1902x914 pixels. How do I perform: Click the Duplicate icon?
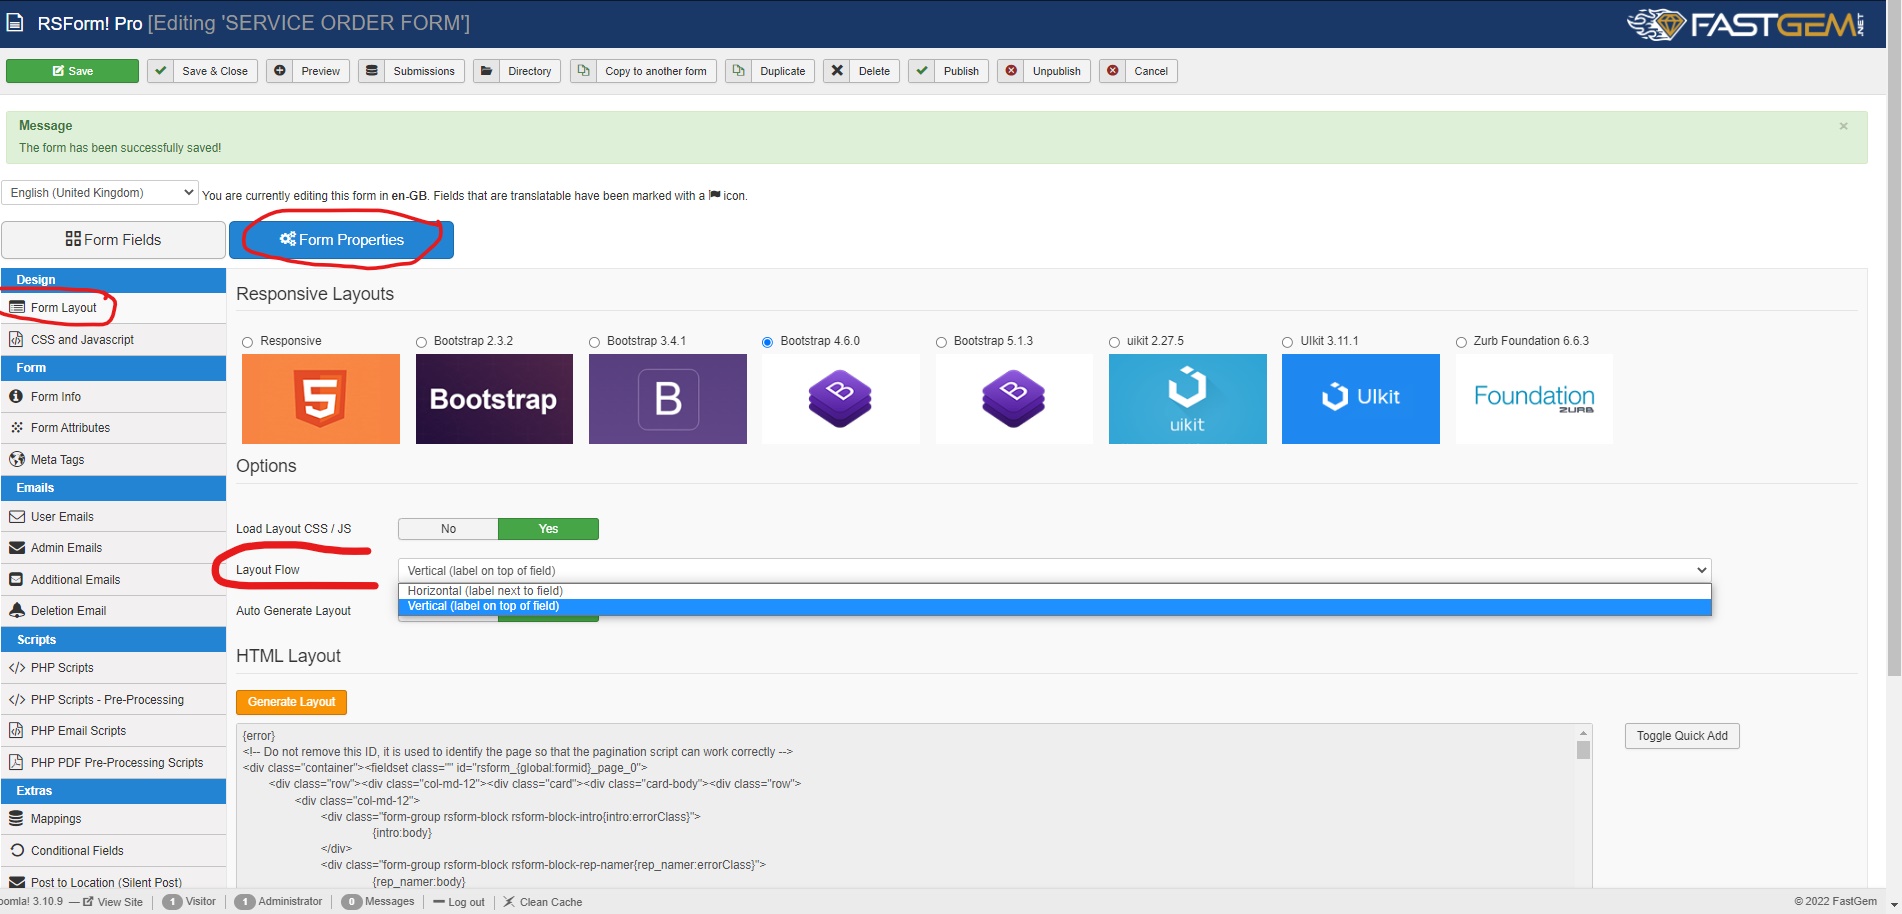[x=738, y=71]
